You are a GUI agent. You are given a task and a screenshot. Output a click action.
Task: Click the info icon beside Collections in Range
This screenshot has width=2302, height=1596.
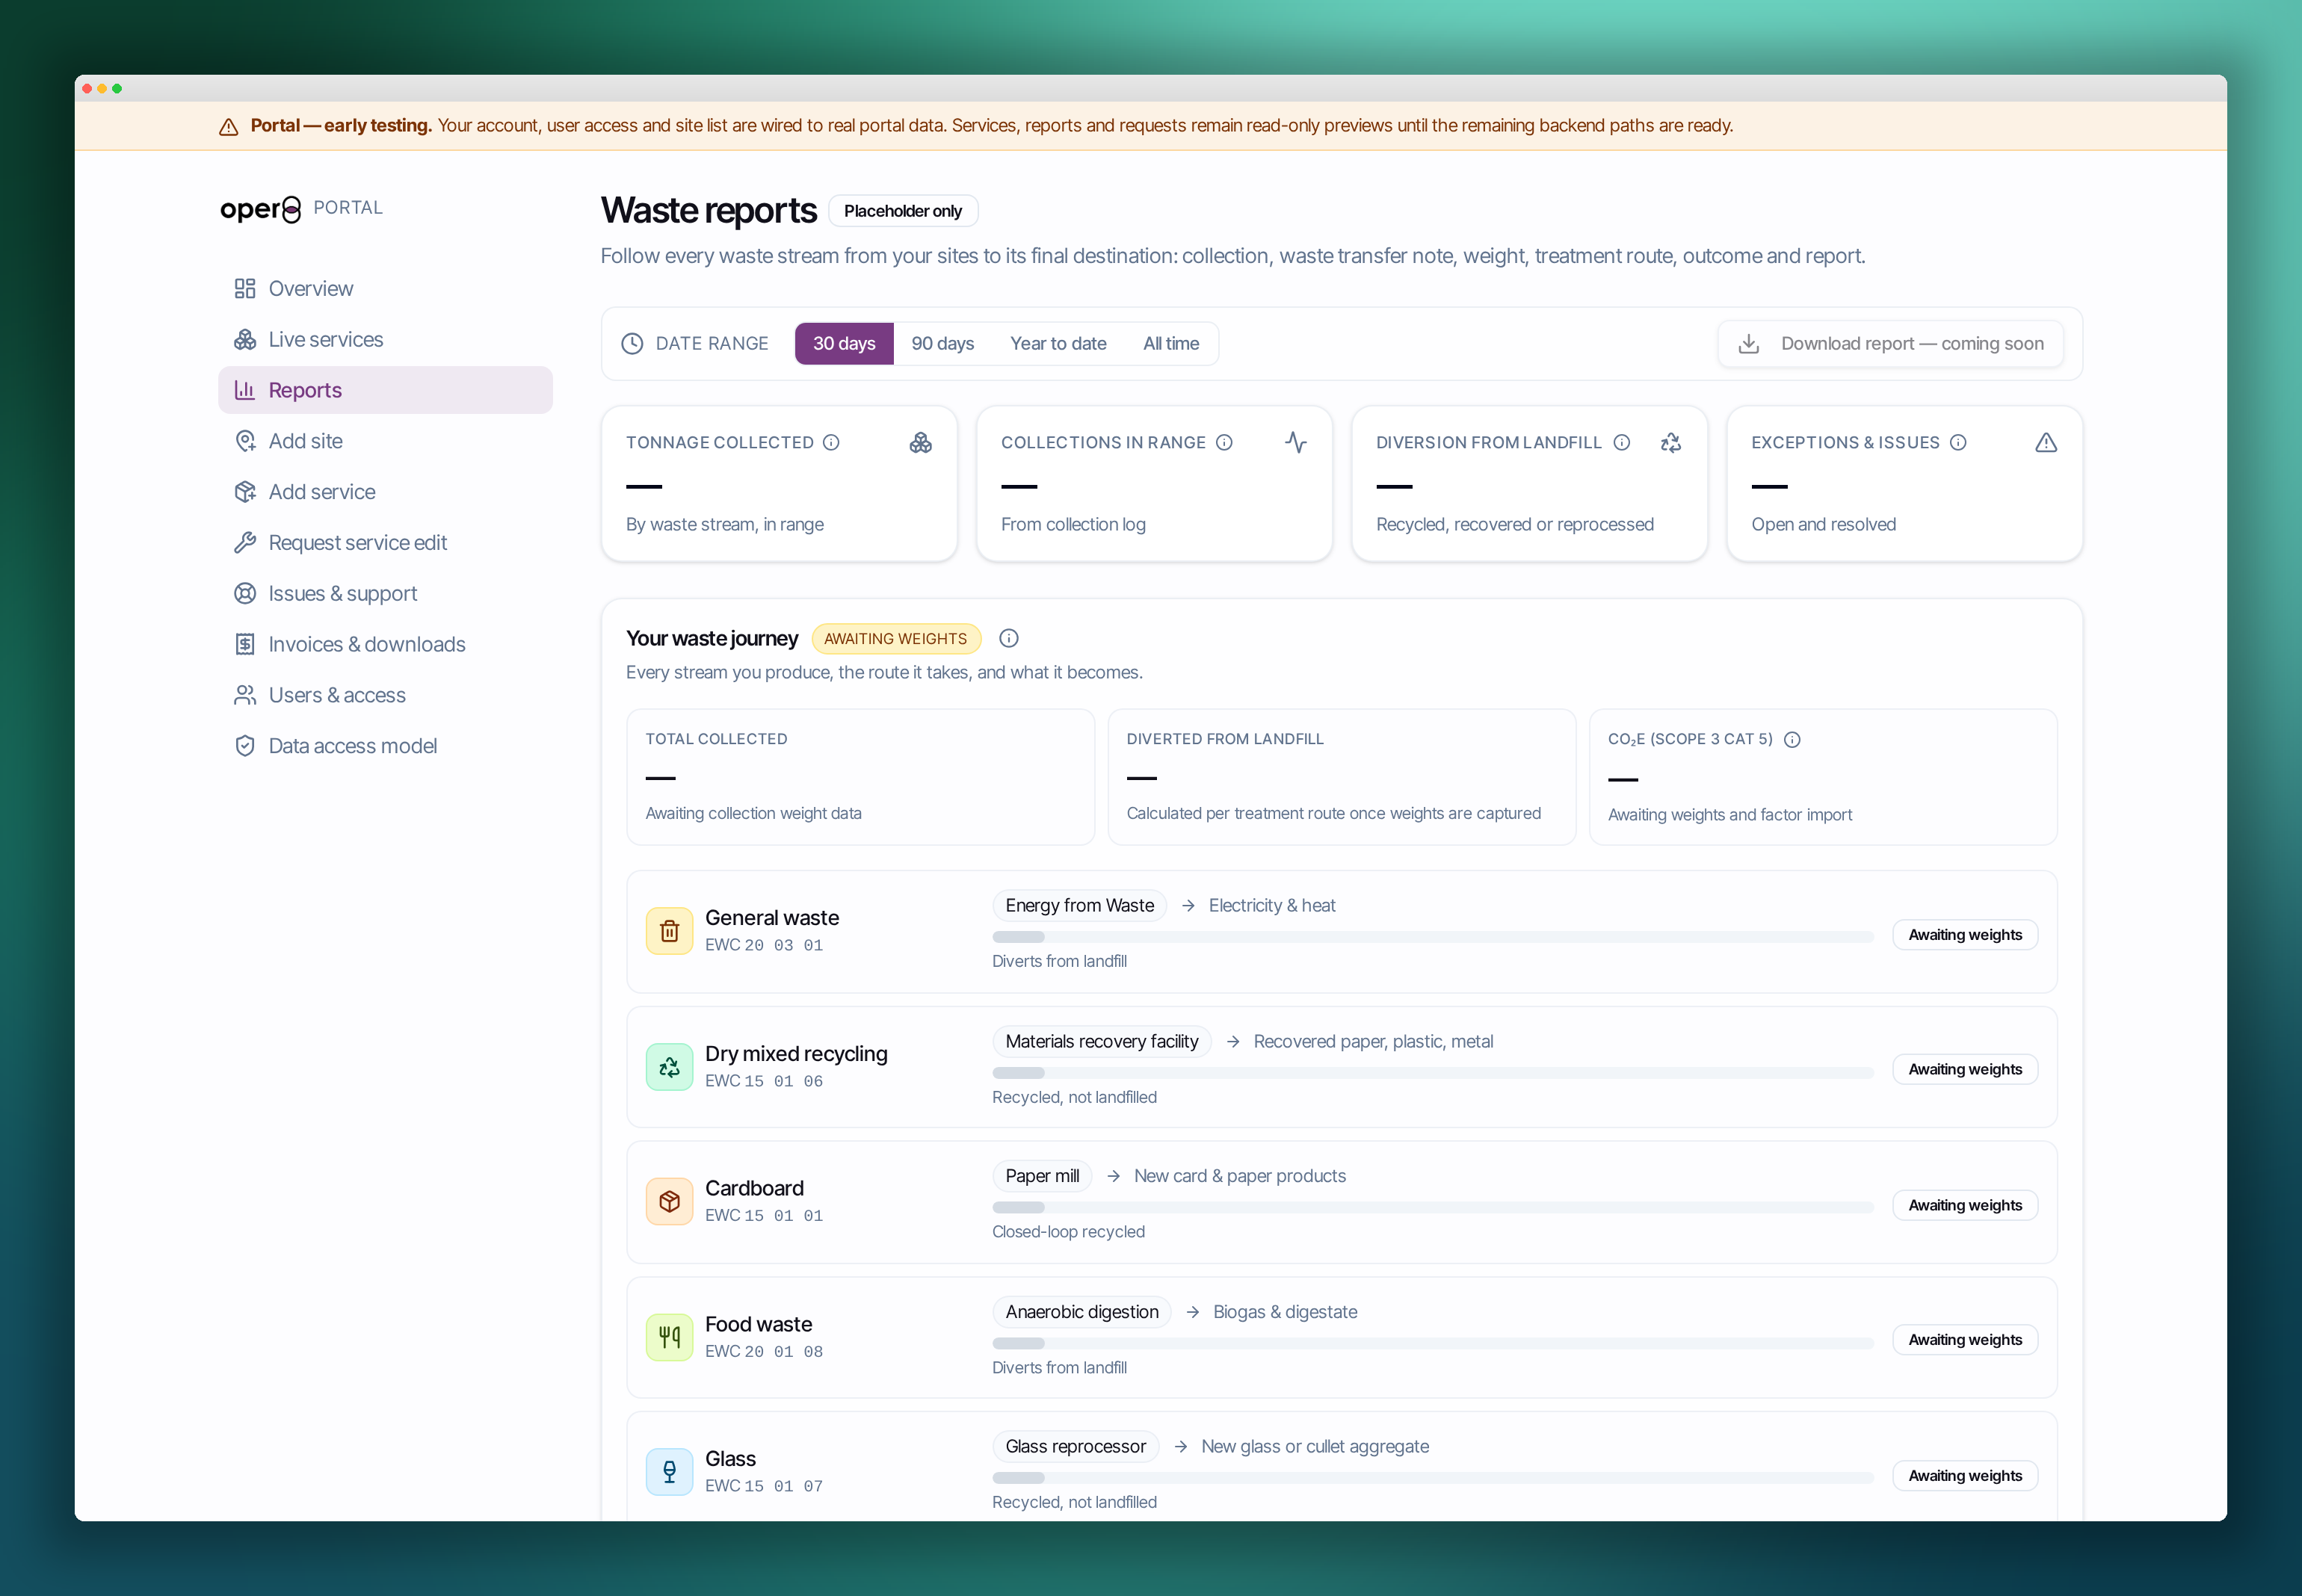pos(1224,443)
